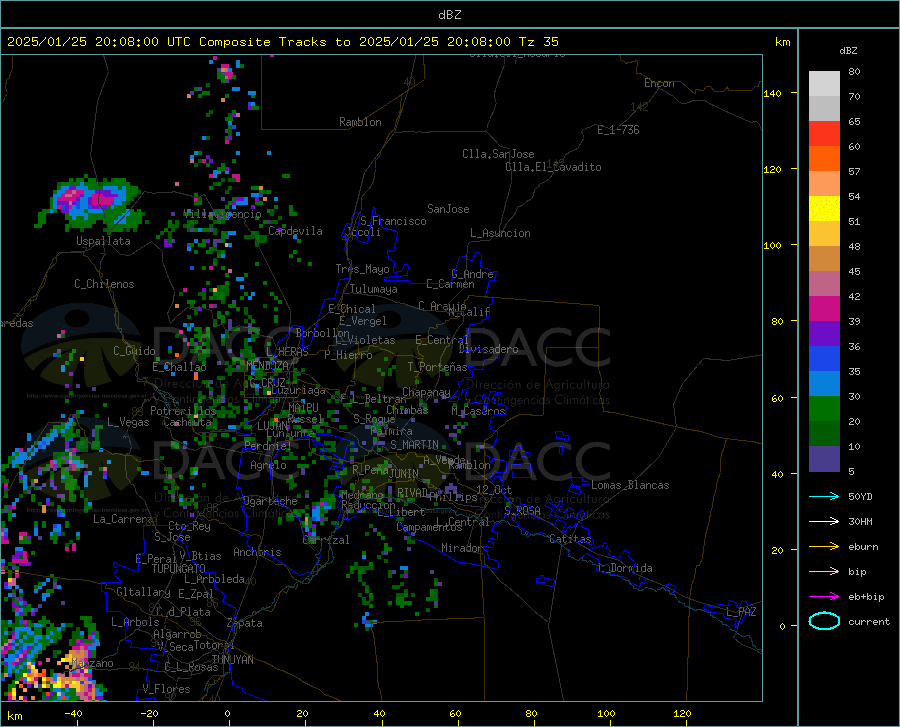Image resolution: width=900 pixels, height=727 pixels.
Task: Click the Ramblon label near the top
Action: 360,122
